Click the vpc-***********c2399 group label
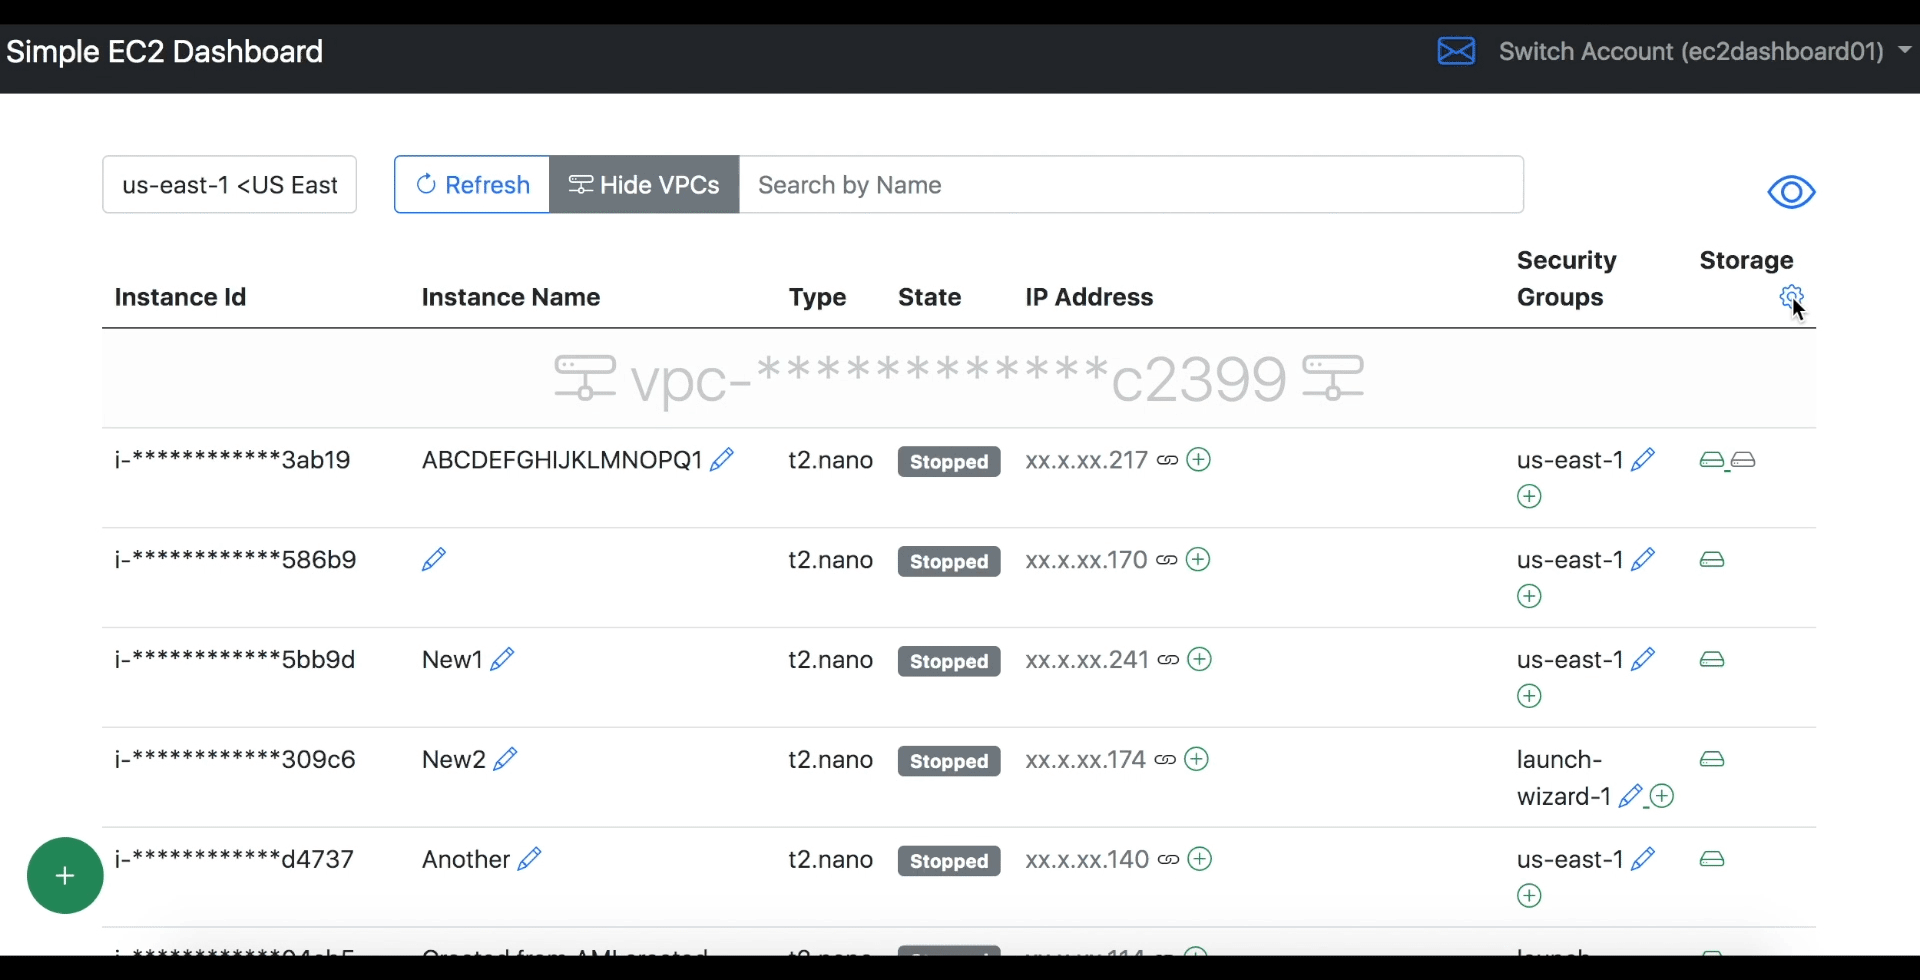1920x980 pixels. coord(959,379)
